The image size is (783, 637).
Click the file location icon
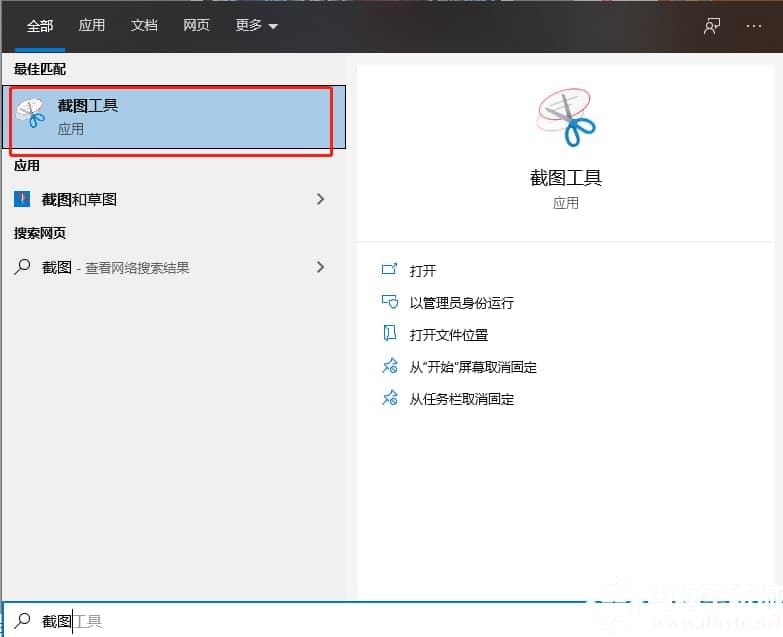click(x=390, y=333)
